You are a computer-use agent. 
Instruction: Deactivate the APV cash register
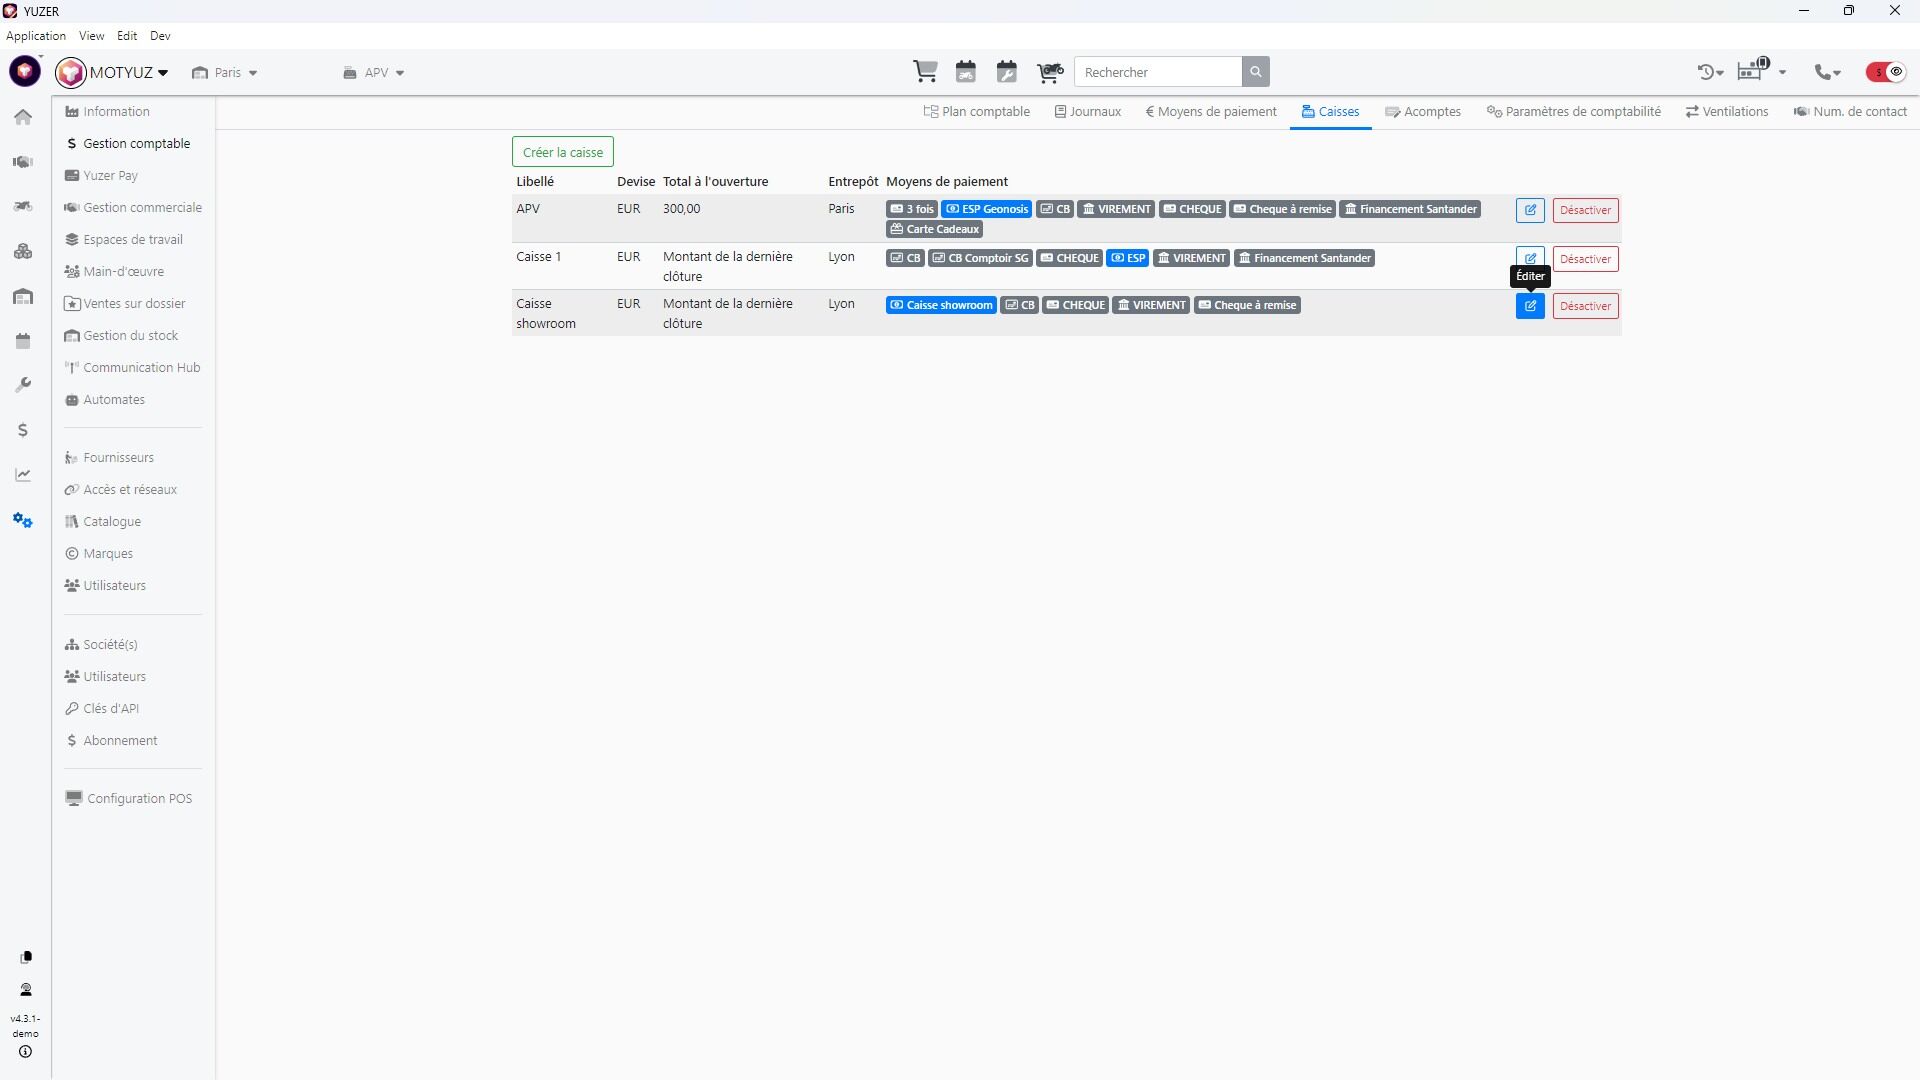[1585, 210]
